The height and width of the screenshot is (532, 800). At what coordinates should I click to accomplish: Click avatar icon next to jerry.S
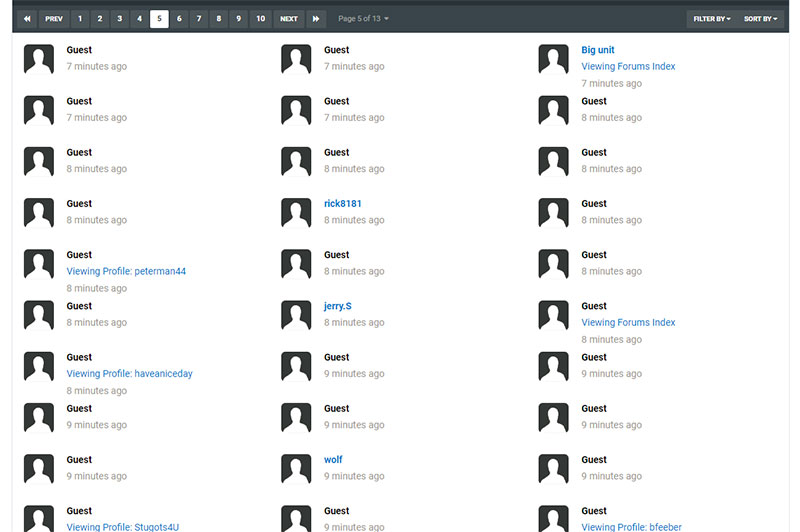tap(296, 315)
